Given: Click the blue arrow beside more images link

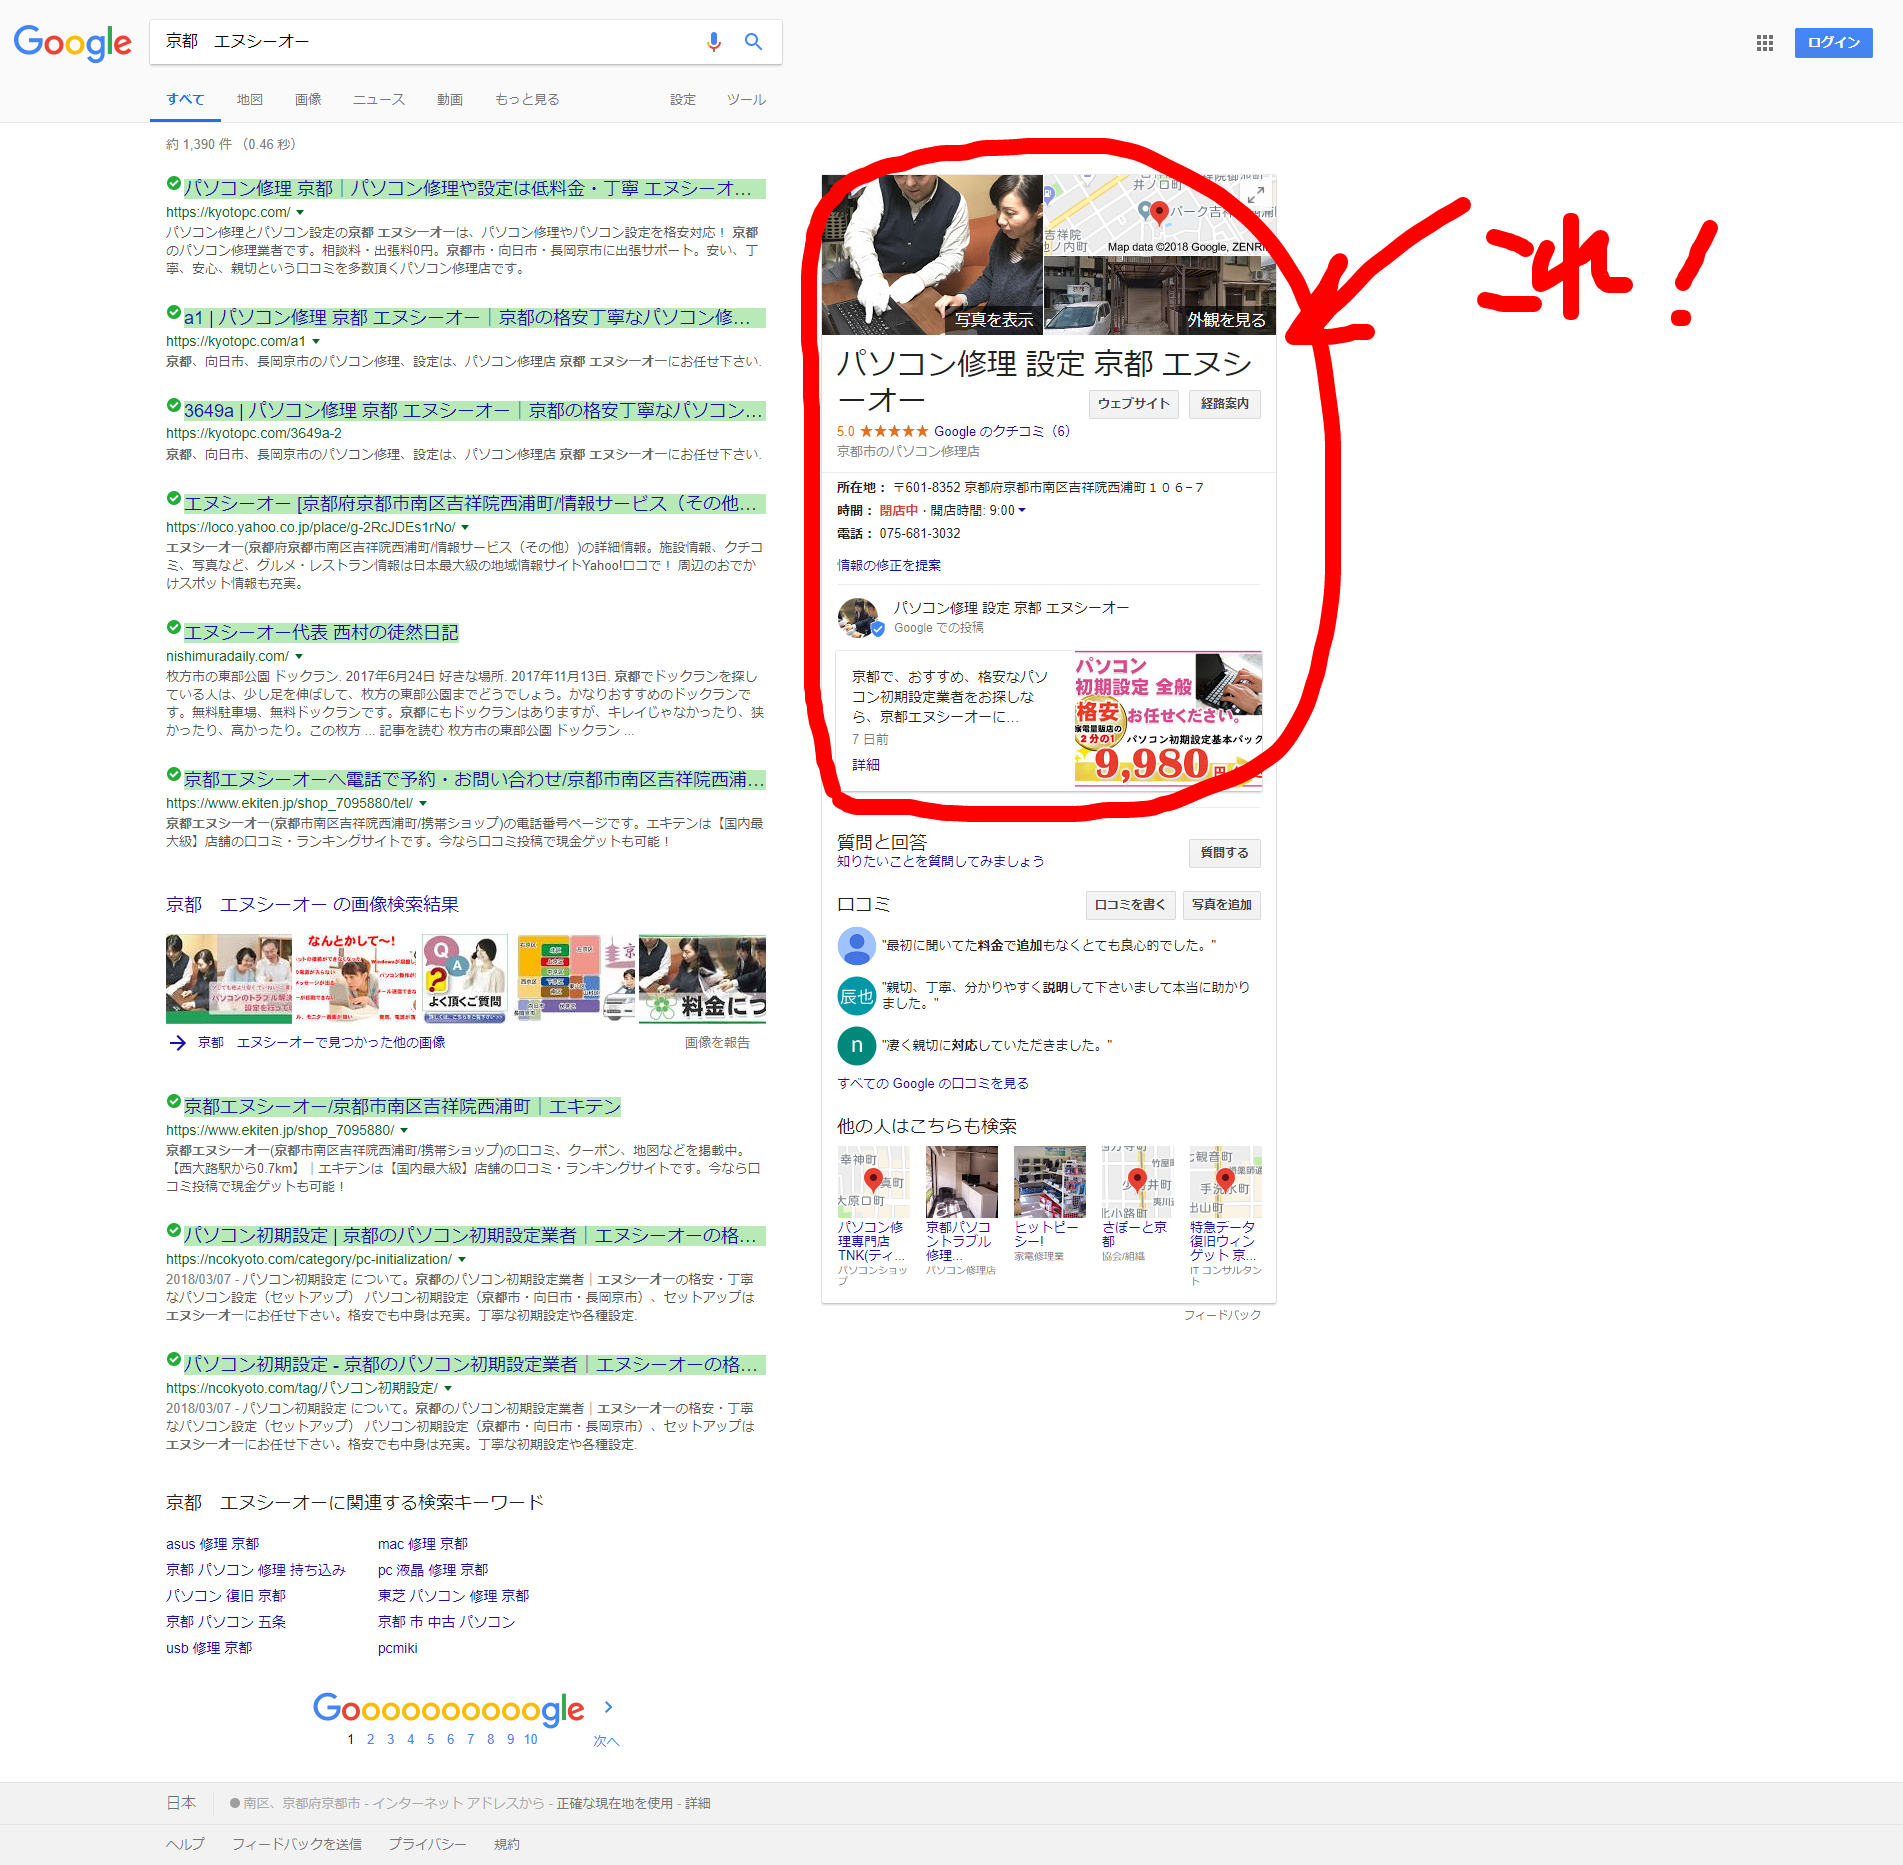Looking at the screenshot, I should point(178,1043).
